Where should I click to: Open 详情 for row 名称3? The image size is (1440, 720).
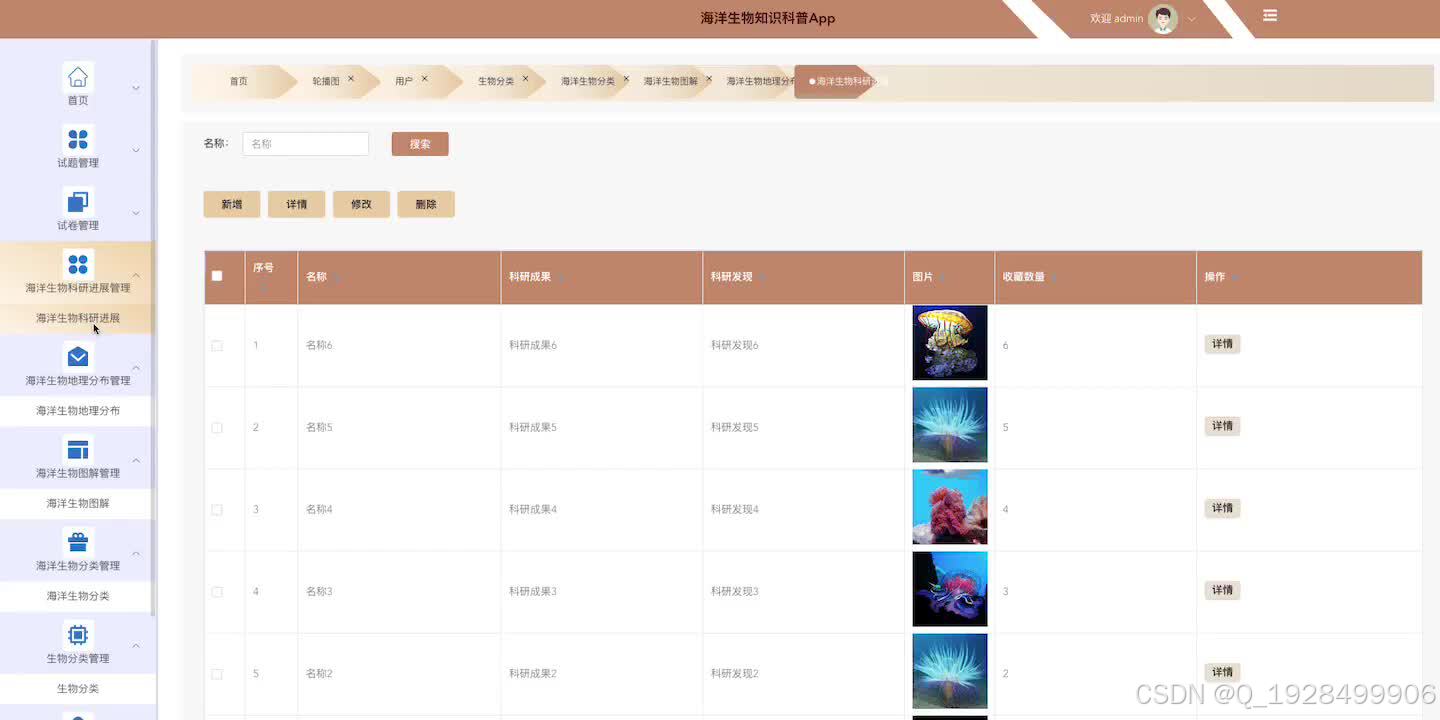point(1222,590)
